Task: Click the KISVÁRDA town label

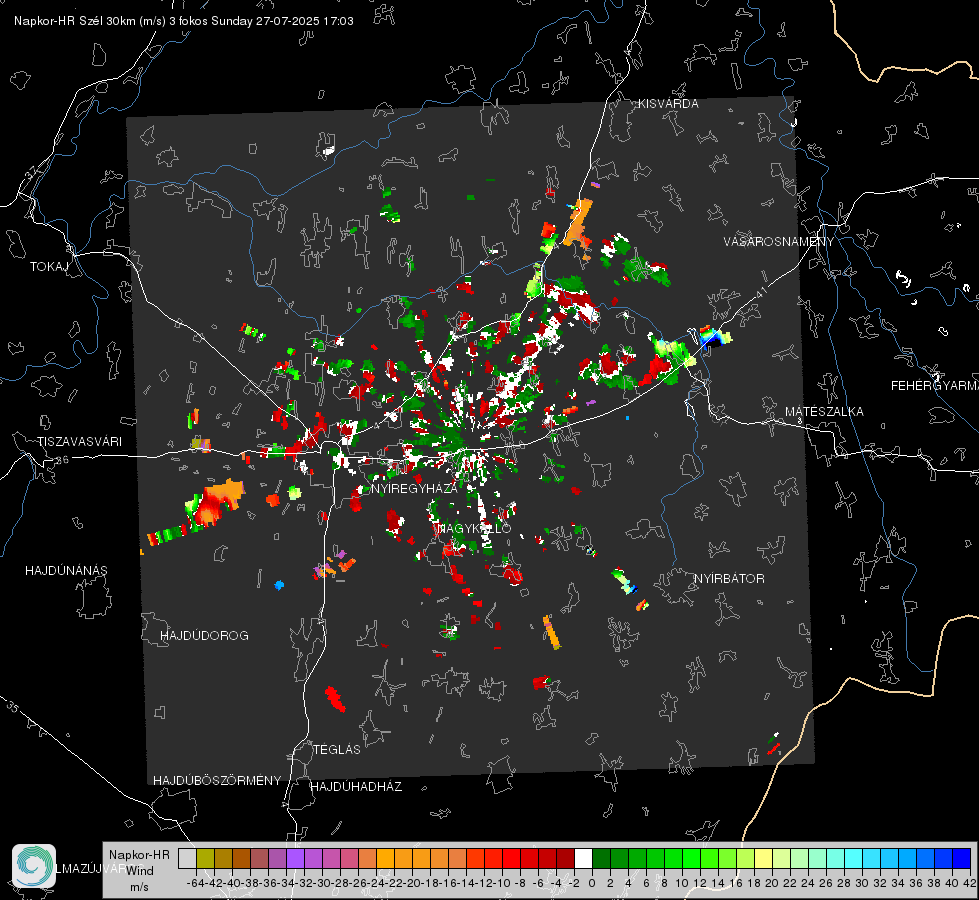Action: (668, 104)
